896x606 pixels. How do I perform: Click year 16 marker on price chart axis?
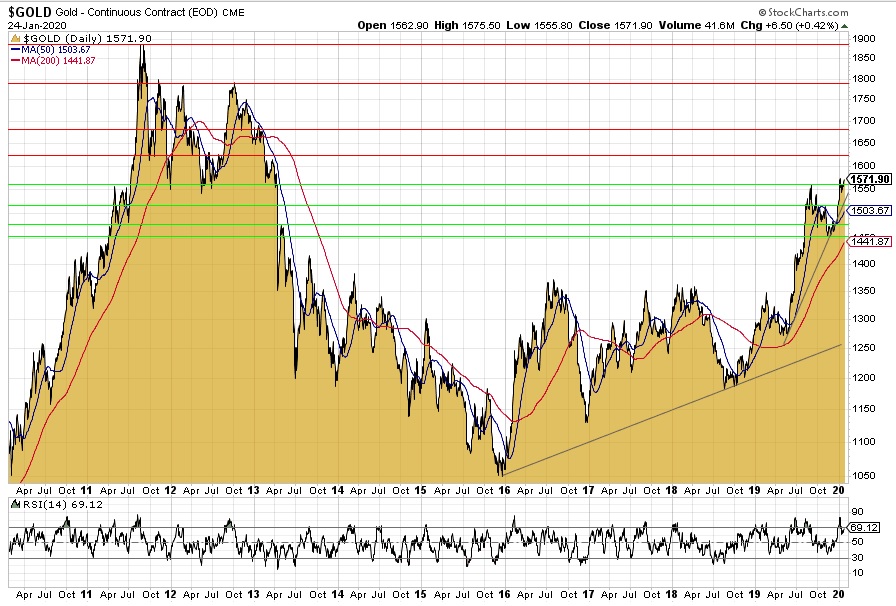(x=507, y=490)
